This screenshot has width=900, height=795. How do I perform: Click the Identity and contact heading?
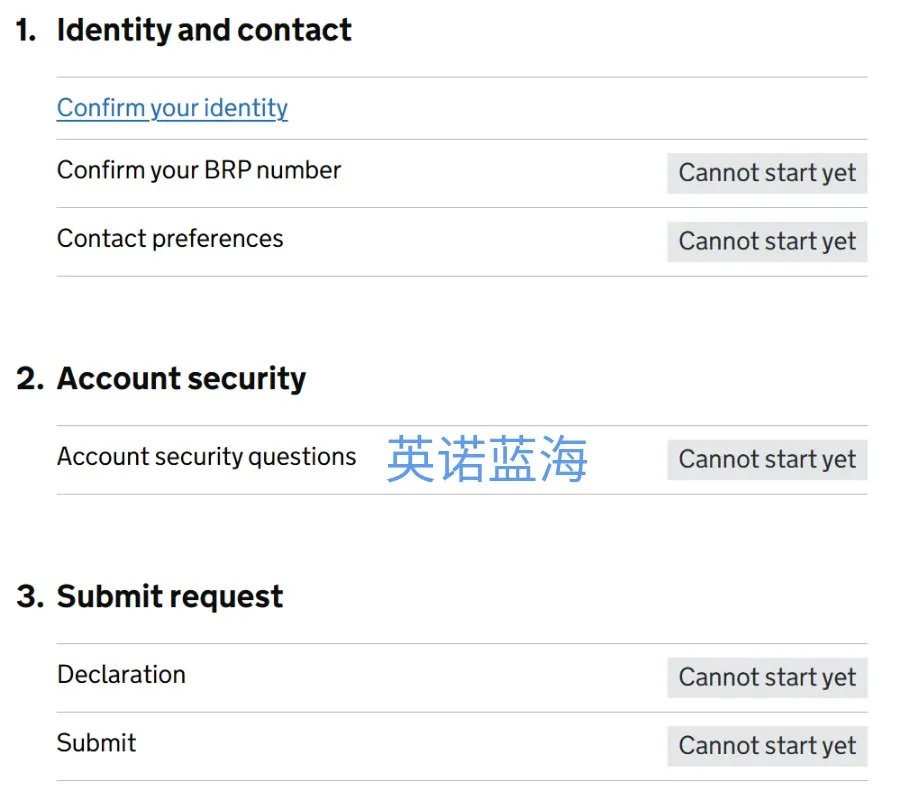(x=204, y=31)
